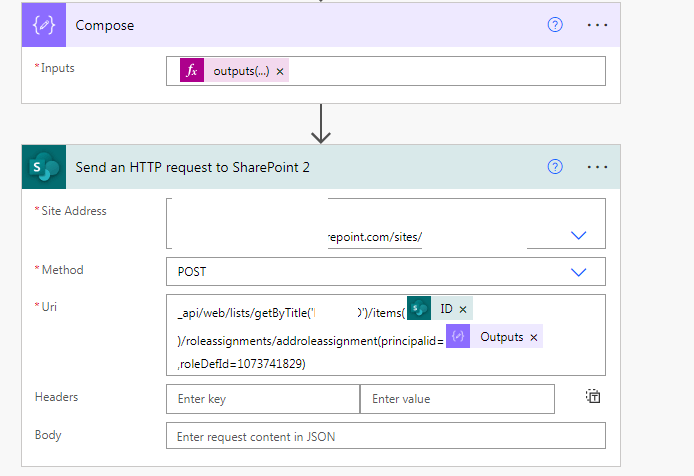The height and width of the screenshot is (476, 694).
Task: Click the Body field label
Action: tap(48, 435)
